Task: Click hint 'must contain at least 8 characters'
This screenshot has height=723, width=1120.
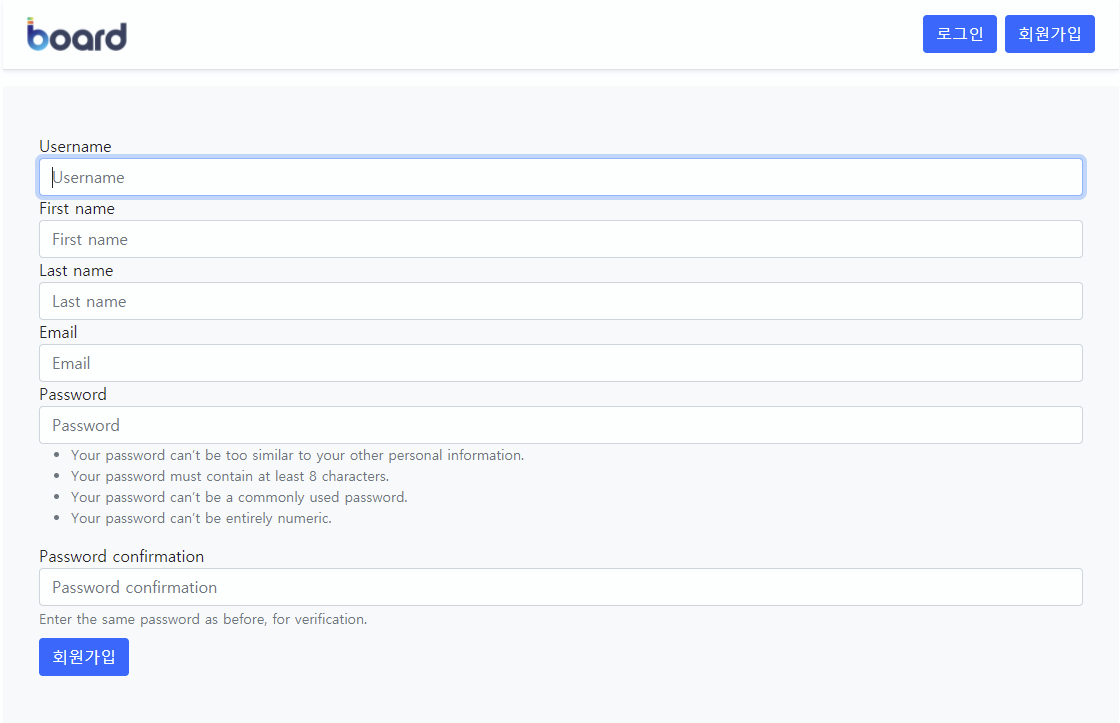Action: tap(230, 476)
